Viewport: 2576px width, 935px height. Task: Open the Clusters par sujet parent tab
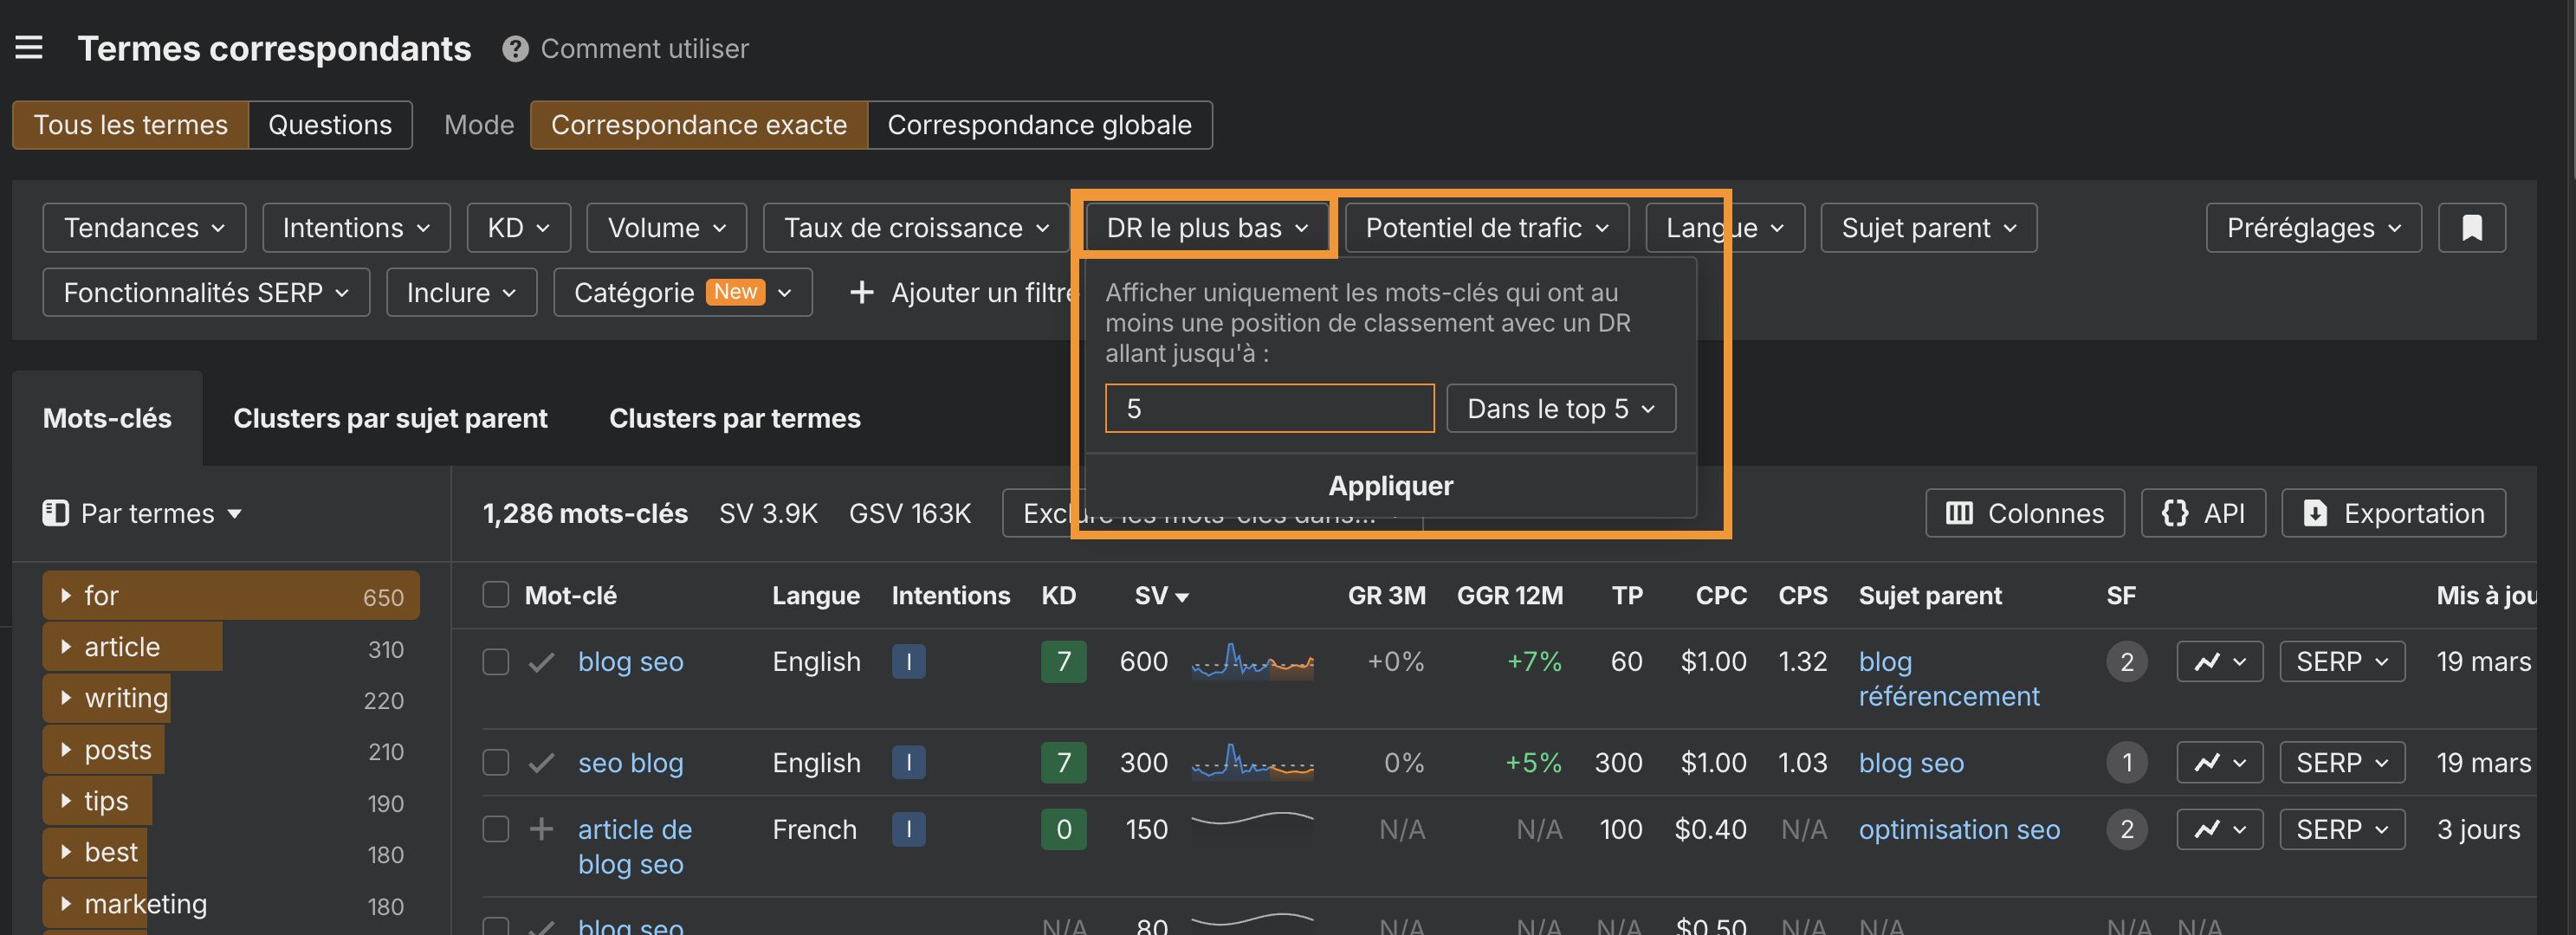pos(390,417)
